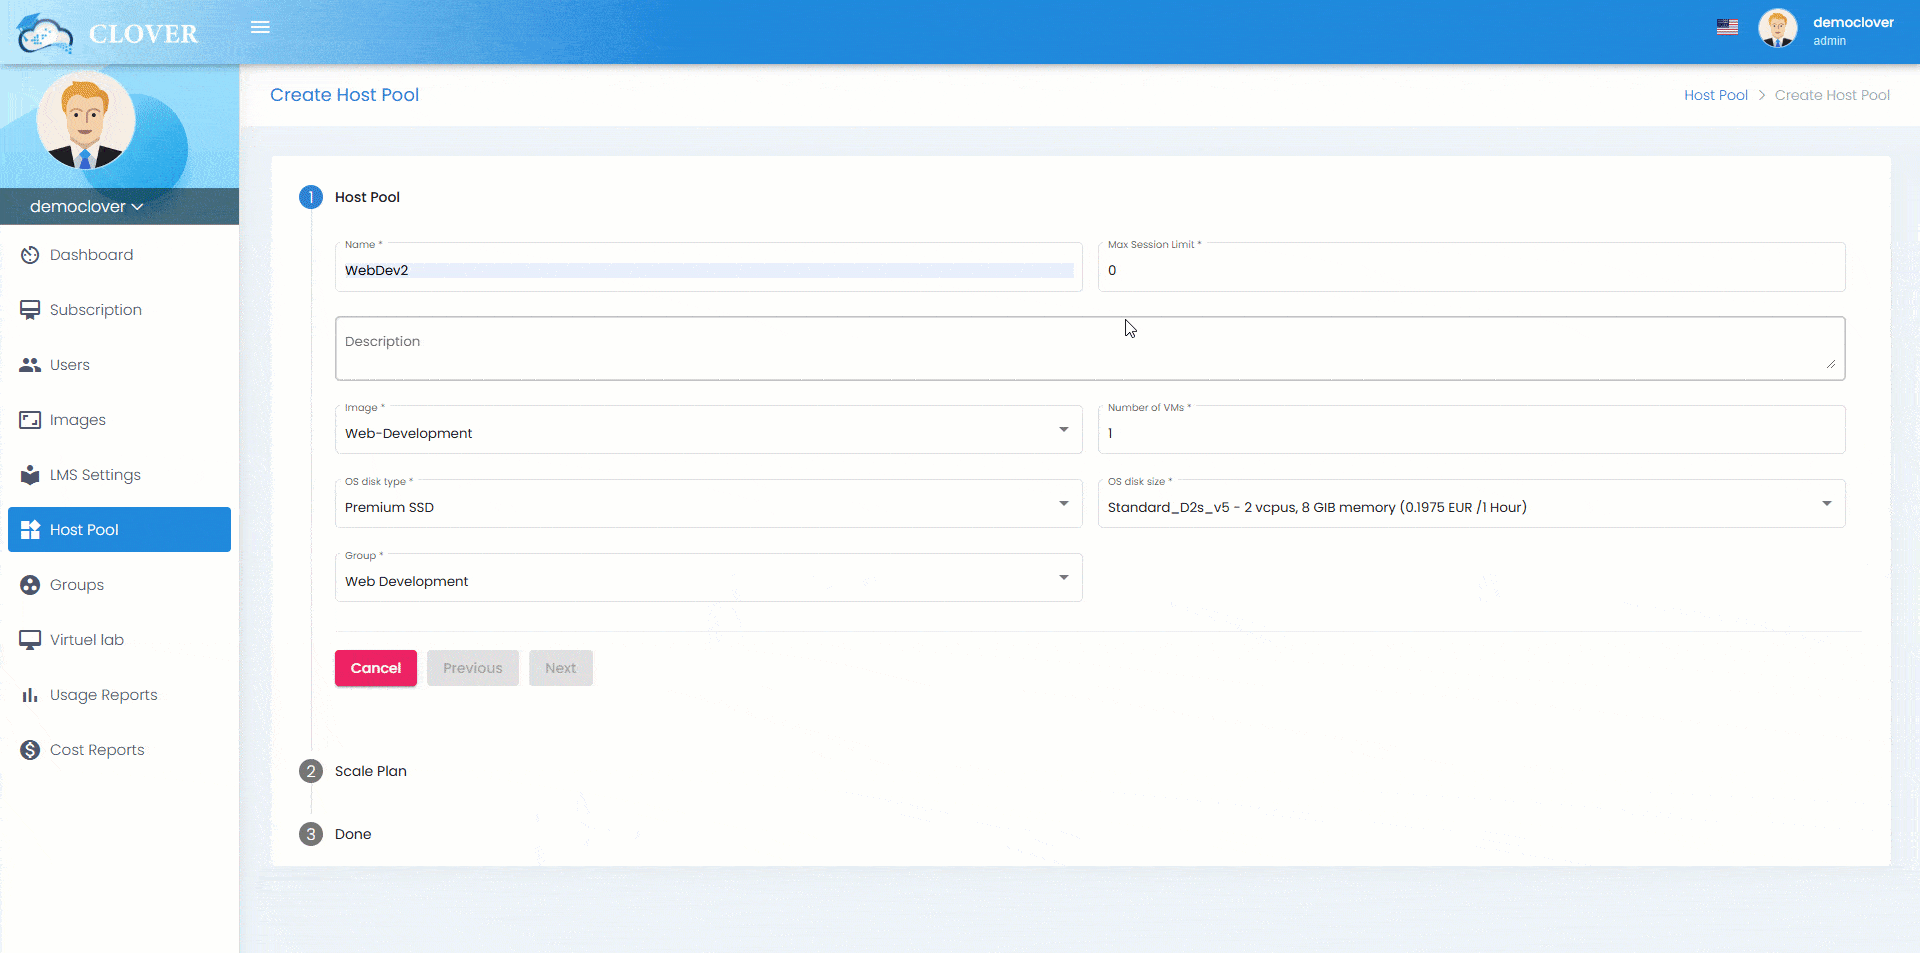Open LMS Settings
Screen dimensions: 1920x953
click(x=95, y=475)
